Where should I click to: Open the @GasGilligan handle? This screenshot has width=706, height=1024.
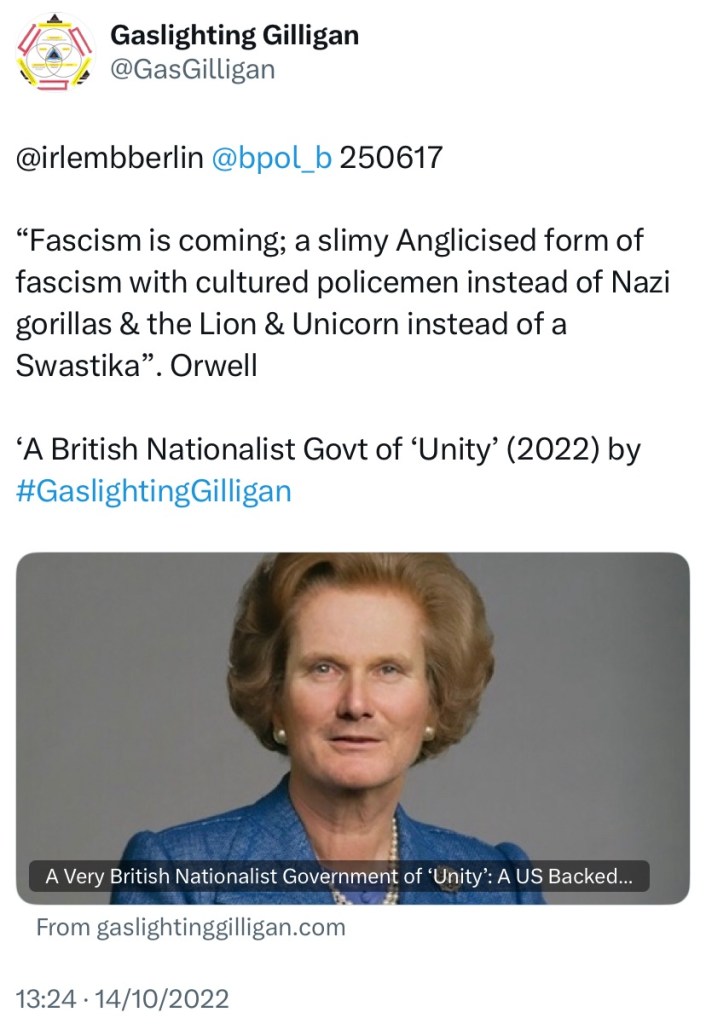coord(192,69)
